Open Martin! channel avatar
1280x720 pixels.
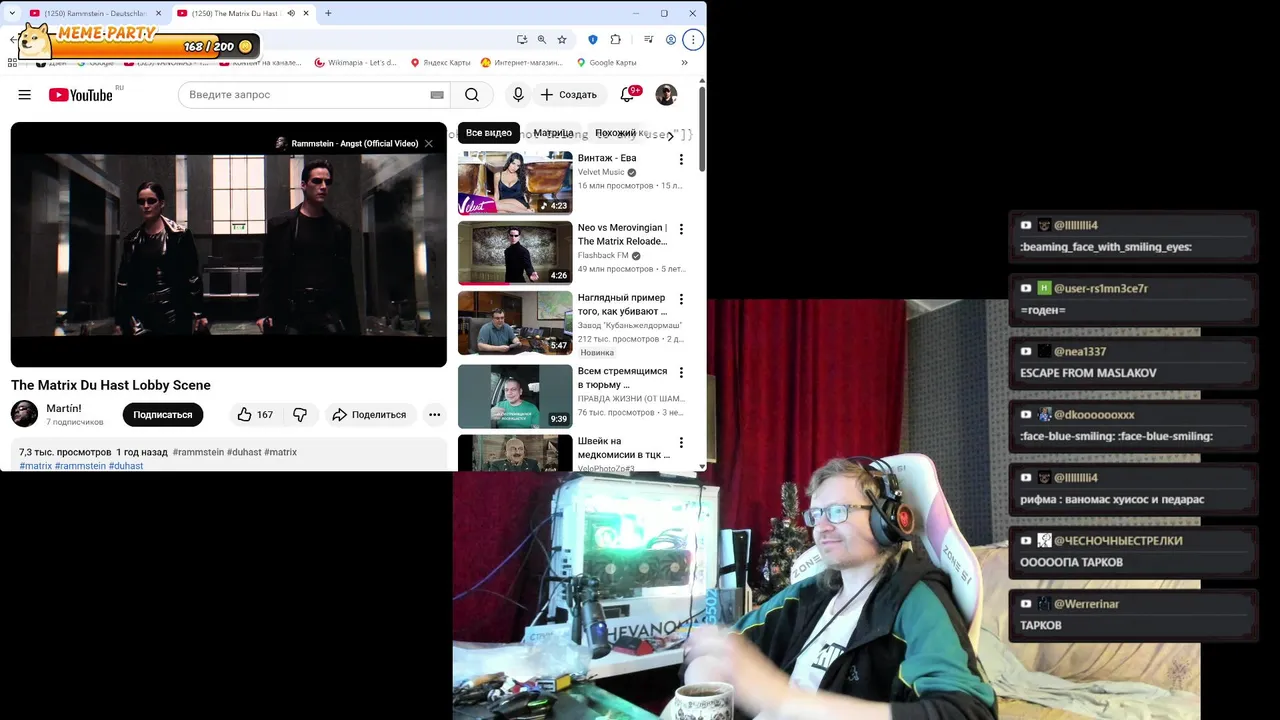25,414
